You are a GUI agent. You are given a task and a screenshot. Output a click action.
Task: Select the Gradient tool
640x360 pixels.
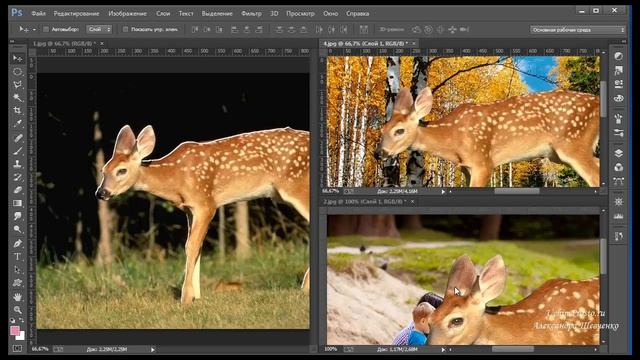pyautogui.click(x=17, y=203)
